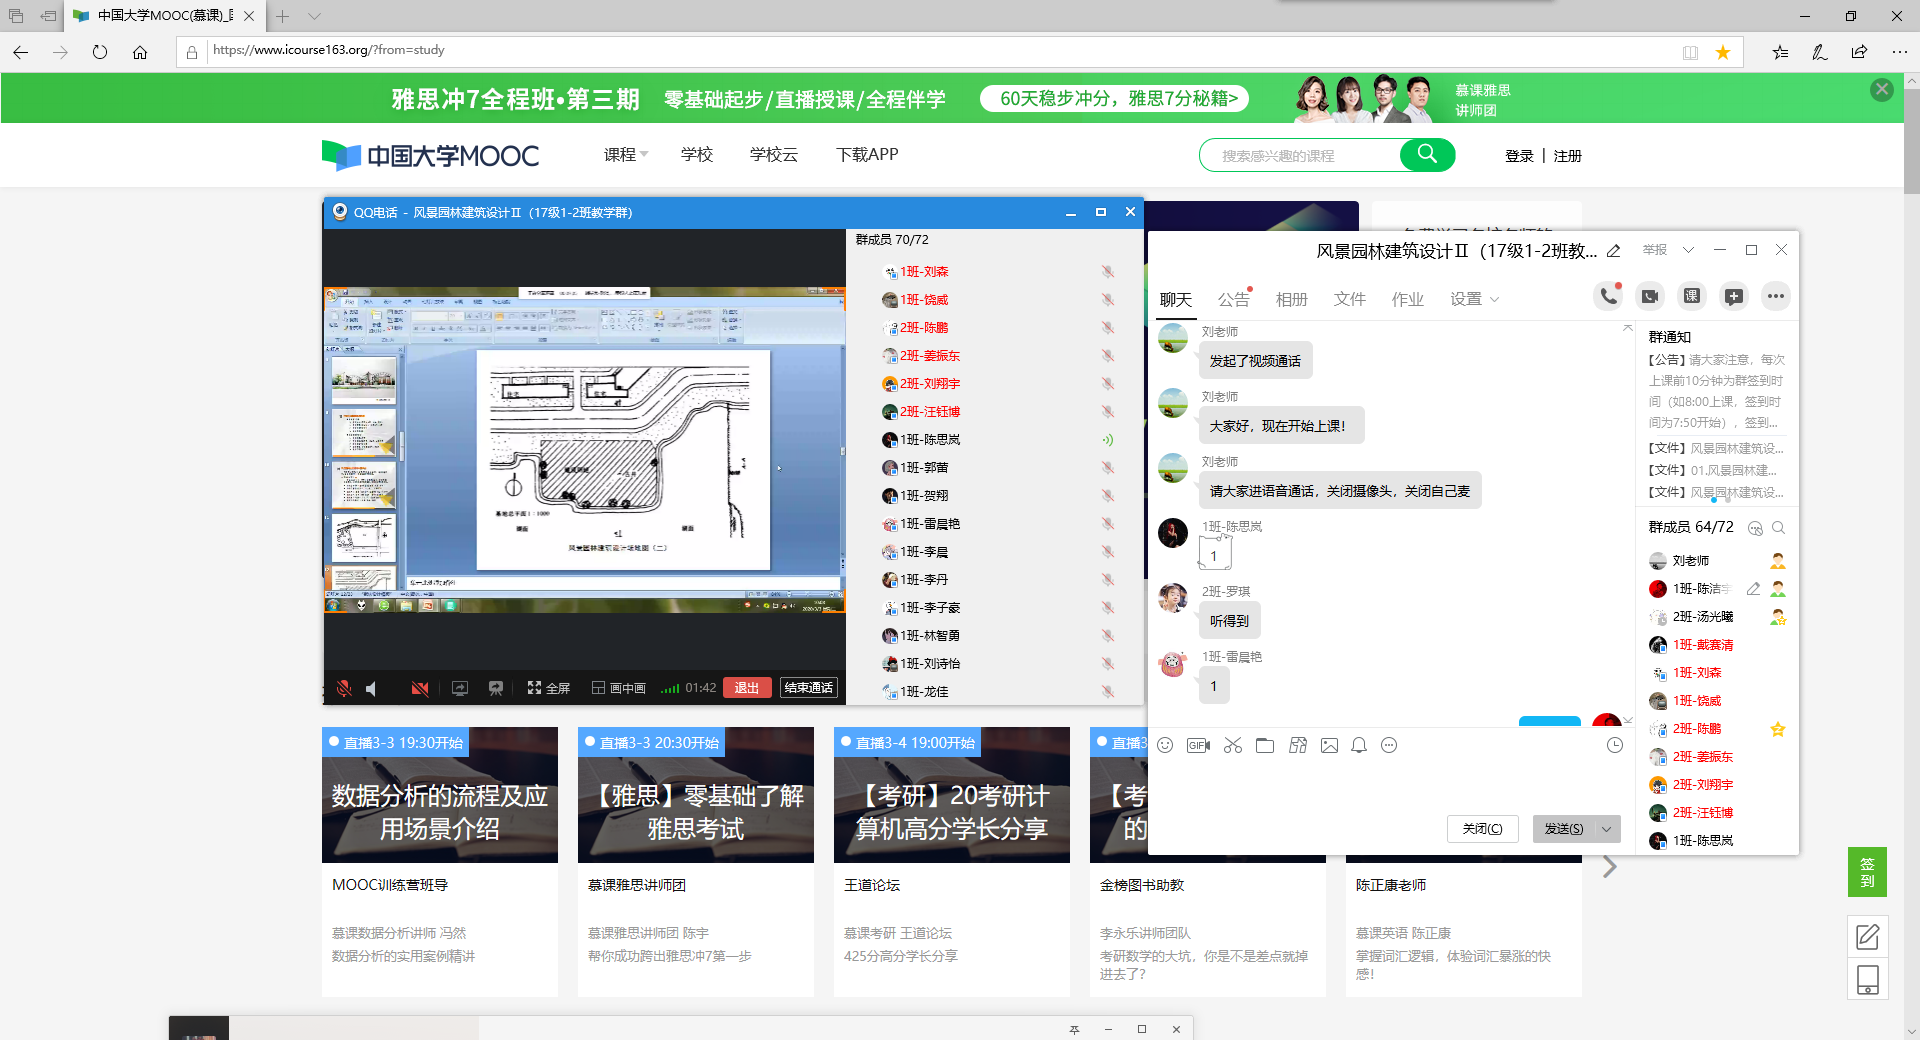Expand the 设置 dropdown in group chat
1920x1040 pixels.
click(1475, 299)
